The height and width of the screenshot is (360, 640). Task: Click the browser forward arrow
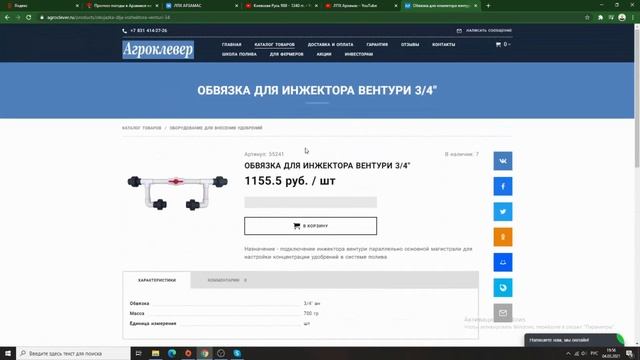(x=18, y=18)
